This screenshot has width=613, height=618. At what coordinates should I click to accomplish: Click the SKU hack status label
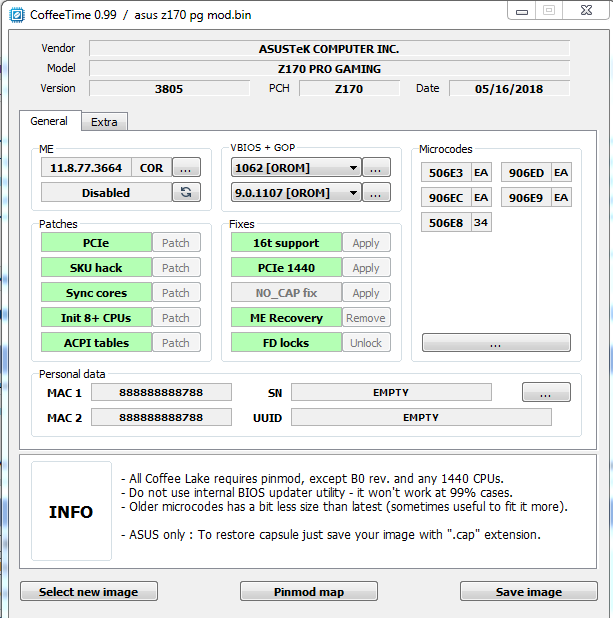pos(96,268)
